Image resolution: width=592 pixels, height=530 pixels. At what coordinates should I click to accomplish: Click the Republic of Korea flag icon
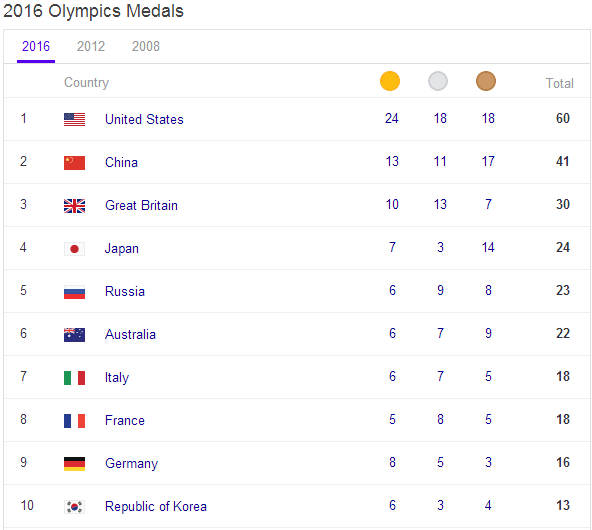point(74,507)
